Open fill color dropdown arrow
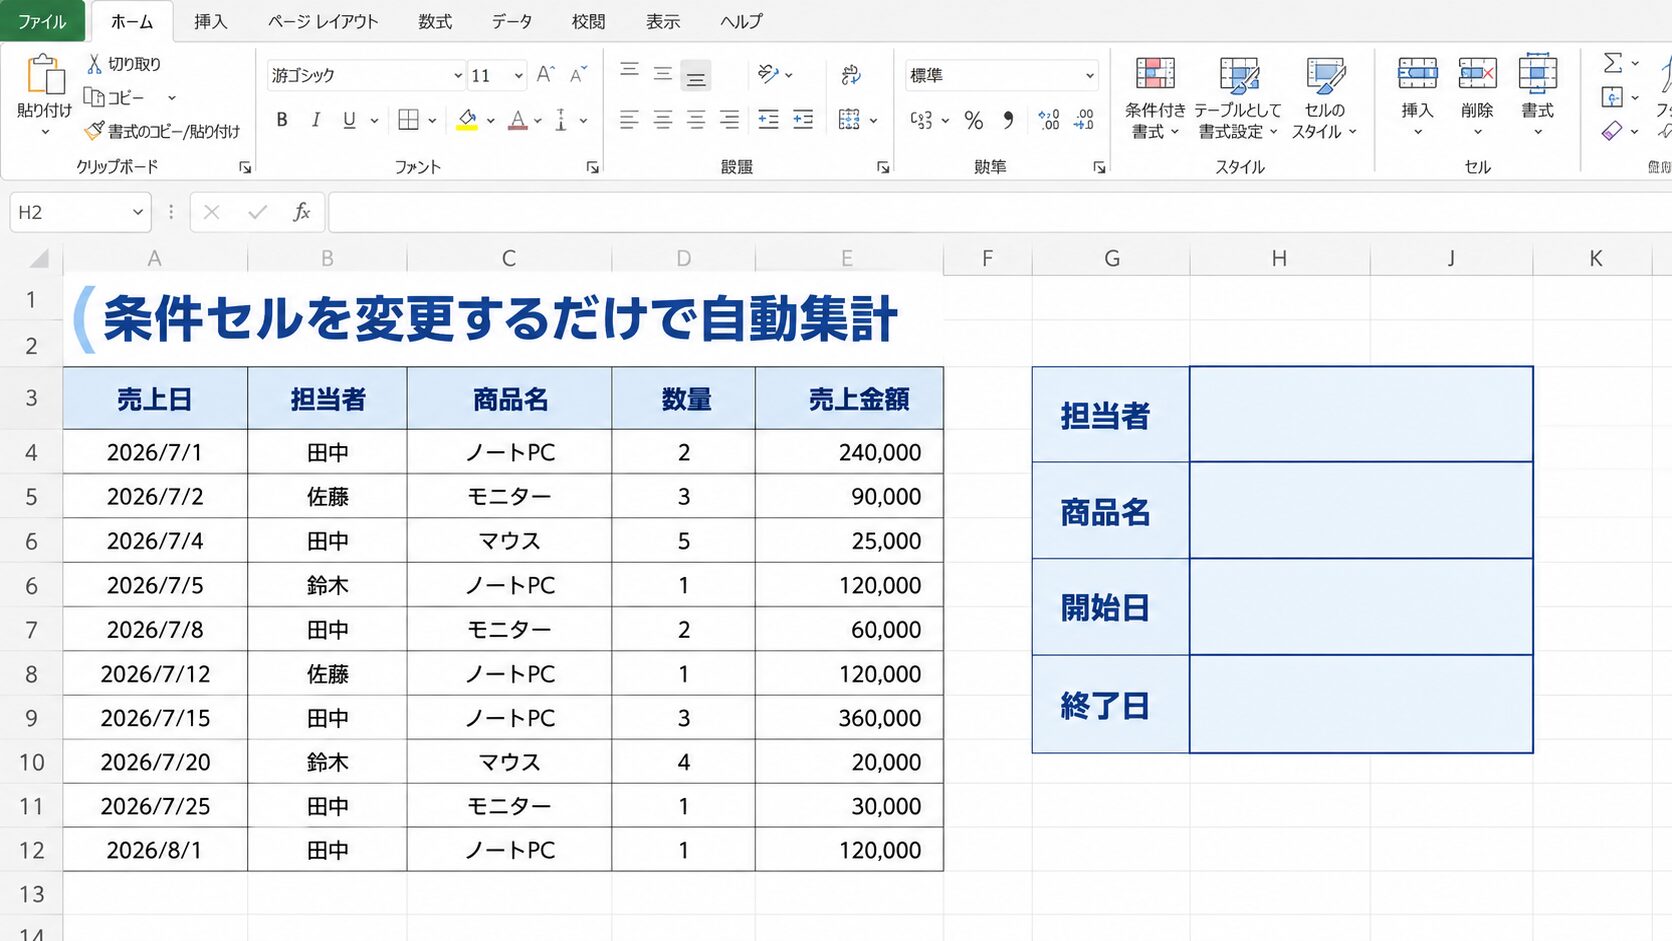Screen dimensions: 1672x941 490,120
